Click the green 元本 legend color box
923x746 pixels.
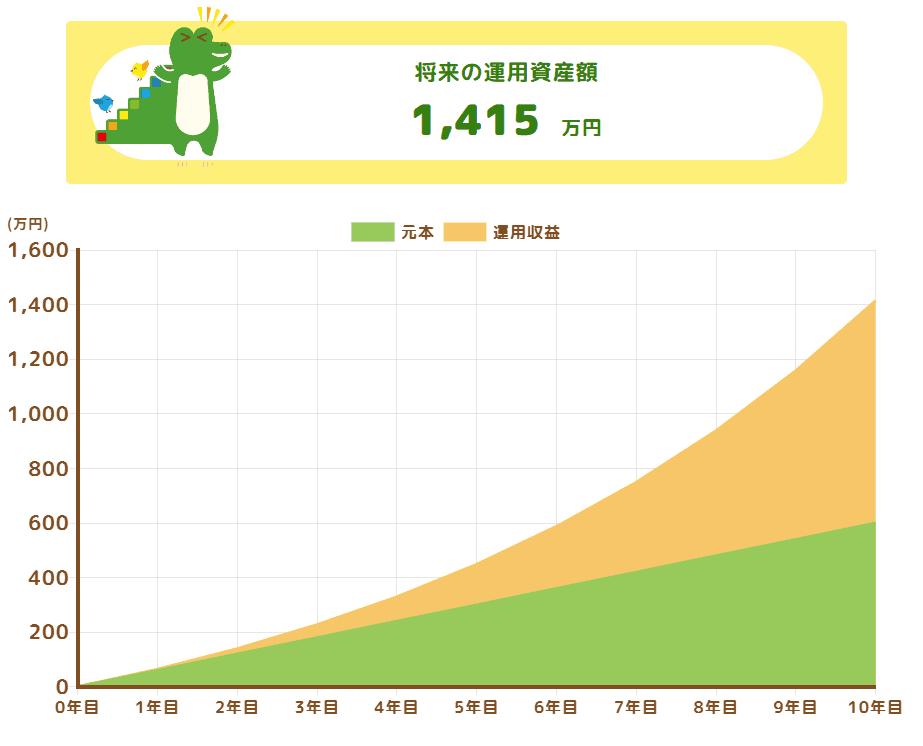click(x=372, y=232)
